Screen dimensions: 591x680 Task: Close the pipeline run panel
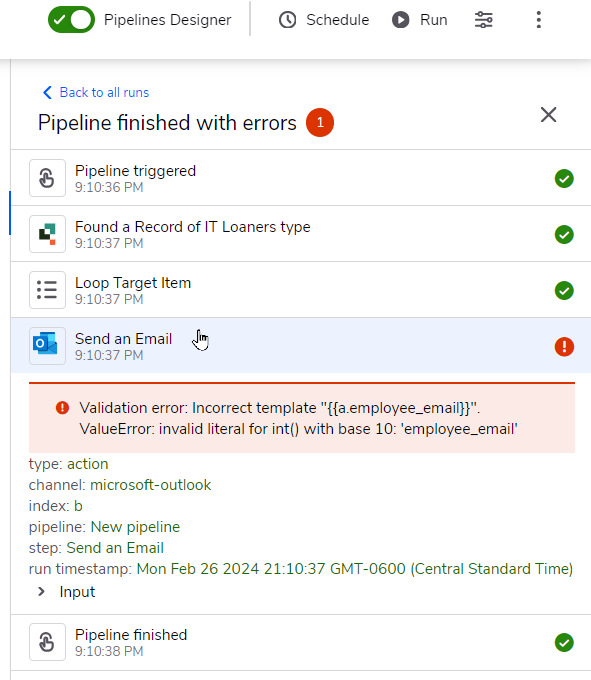[549, 115]
